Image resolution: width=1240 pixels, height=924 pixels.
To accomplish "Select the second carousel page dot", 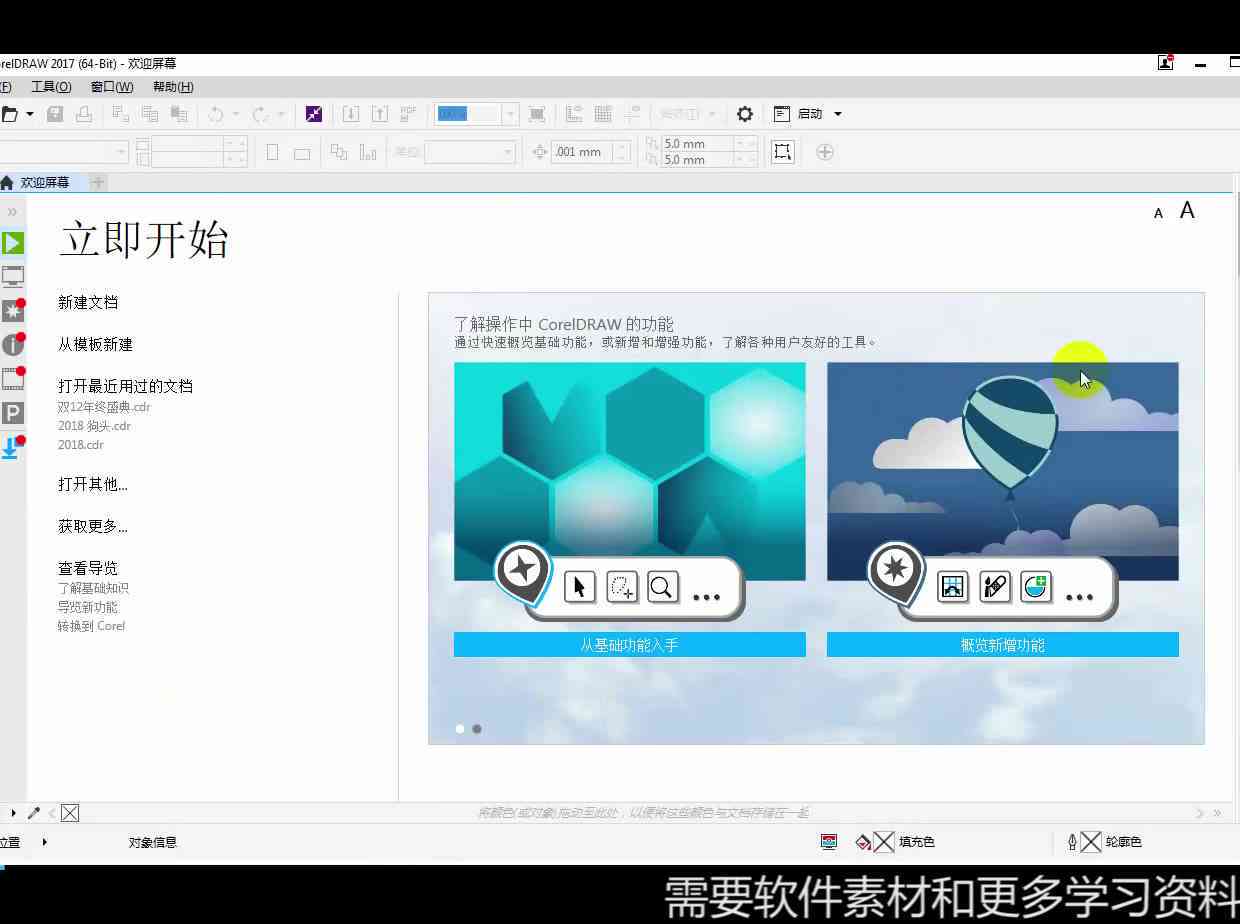I will [x=477, y=729].
